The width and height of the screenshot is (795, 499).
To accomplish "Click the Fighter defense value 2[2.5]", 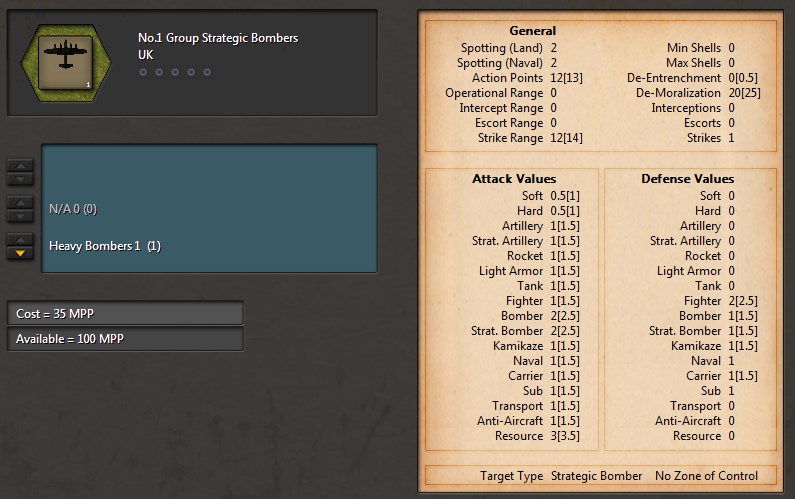I will pyautogui.click(x=743, y=301).
